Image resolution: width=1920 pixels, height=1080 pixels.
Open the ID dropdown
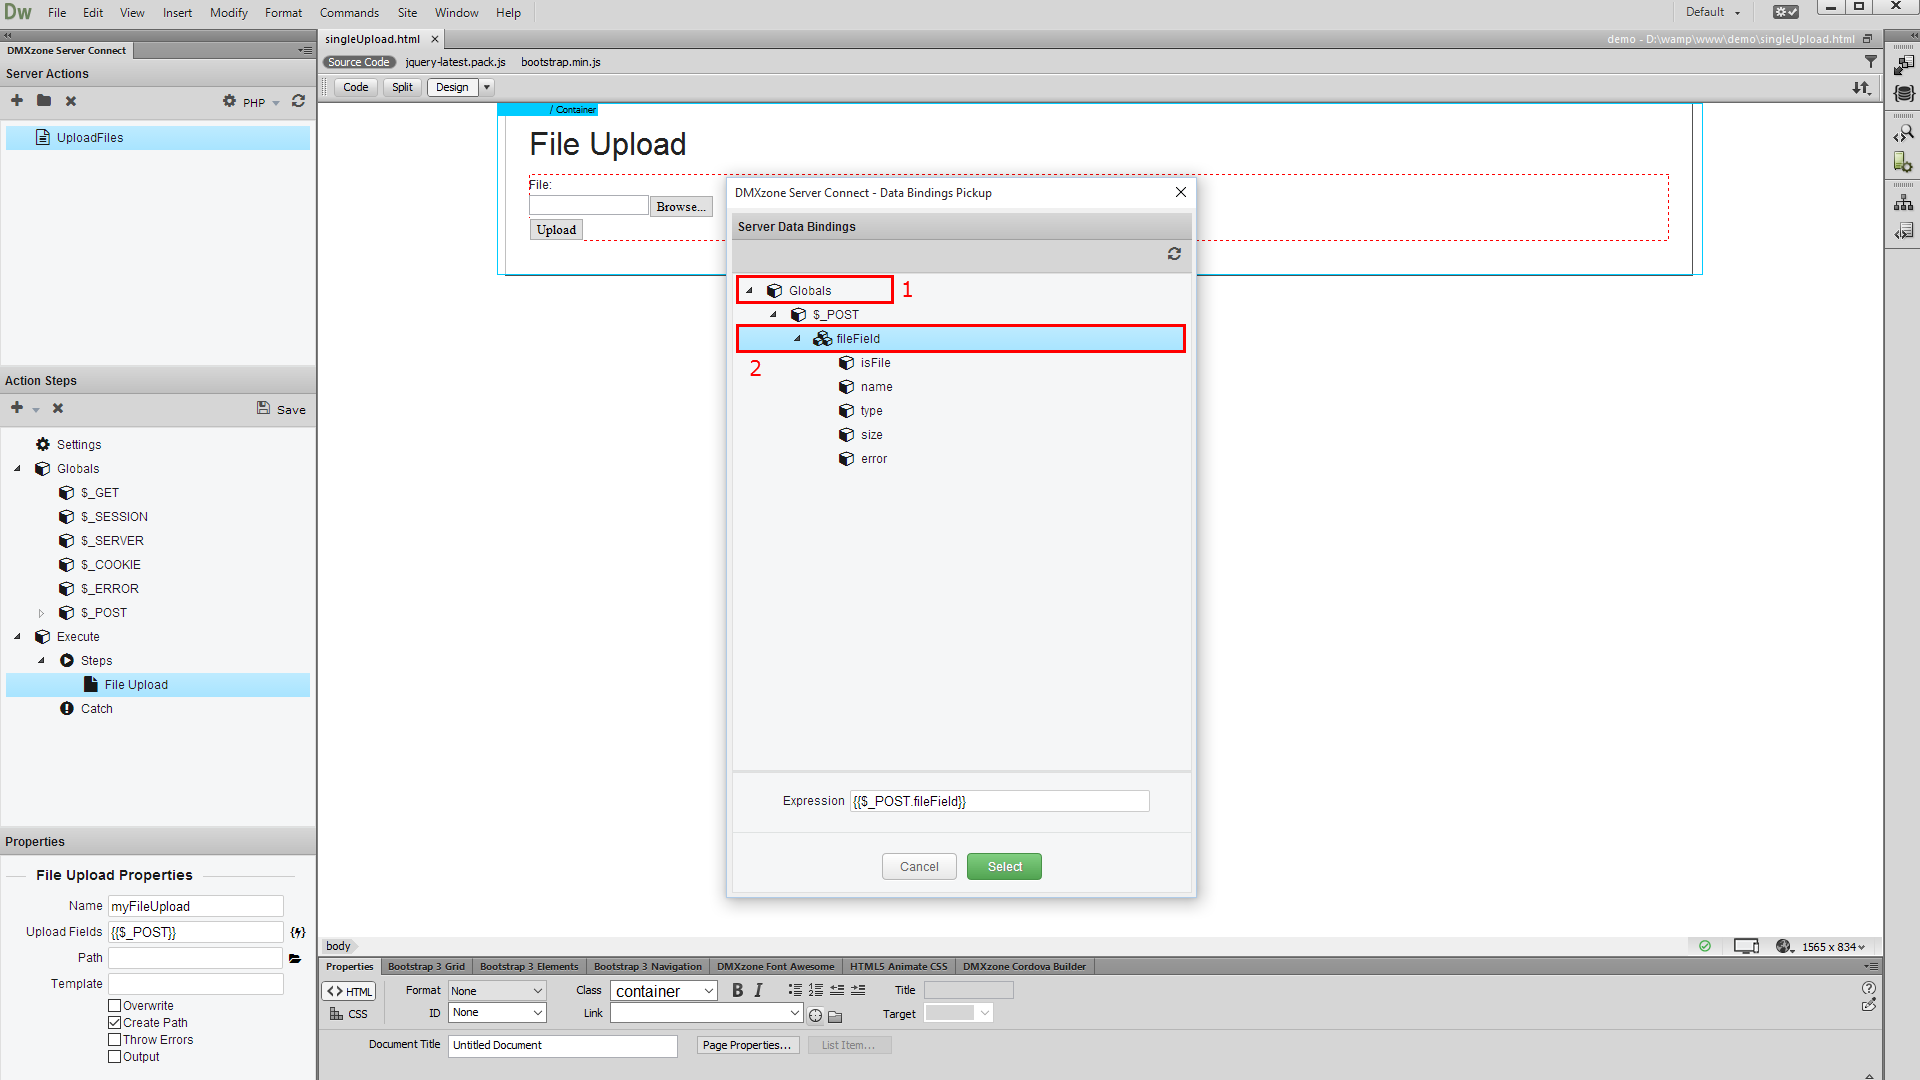tap(497, 1013)
